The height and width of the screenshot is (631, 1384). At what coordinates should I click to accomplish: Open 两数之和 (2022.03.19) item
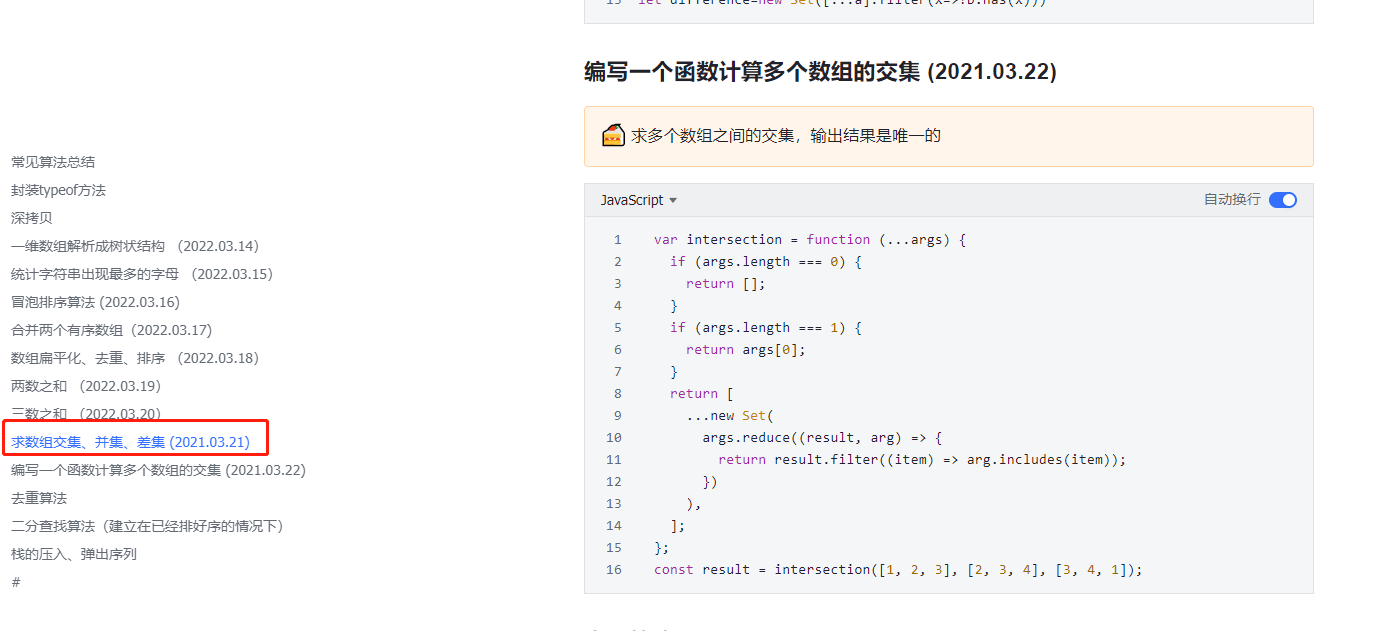coord(86,386)
